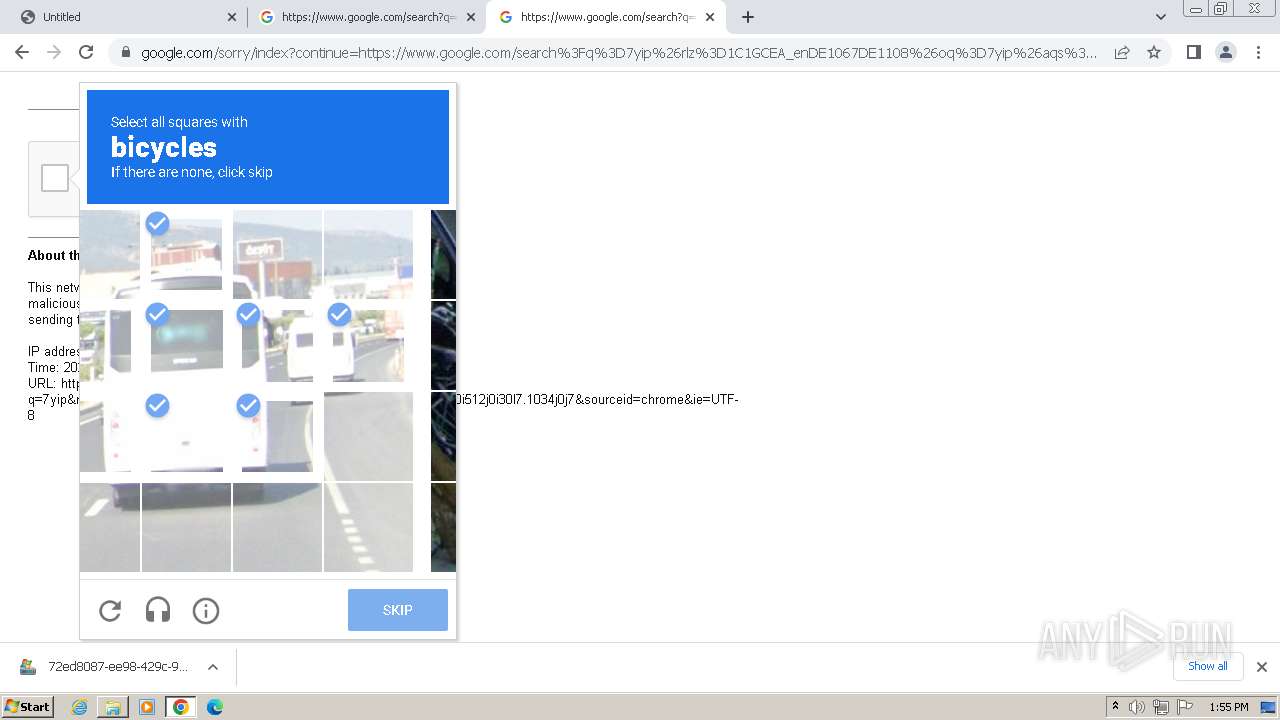The width and height of the screenshot is (1280, 720).
Task: Open tab search dropdown chevron
Action: [1161, 17]
